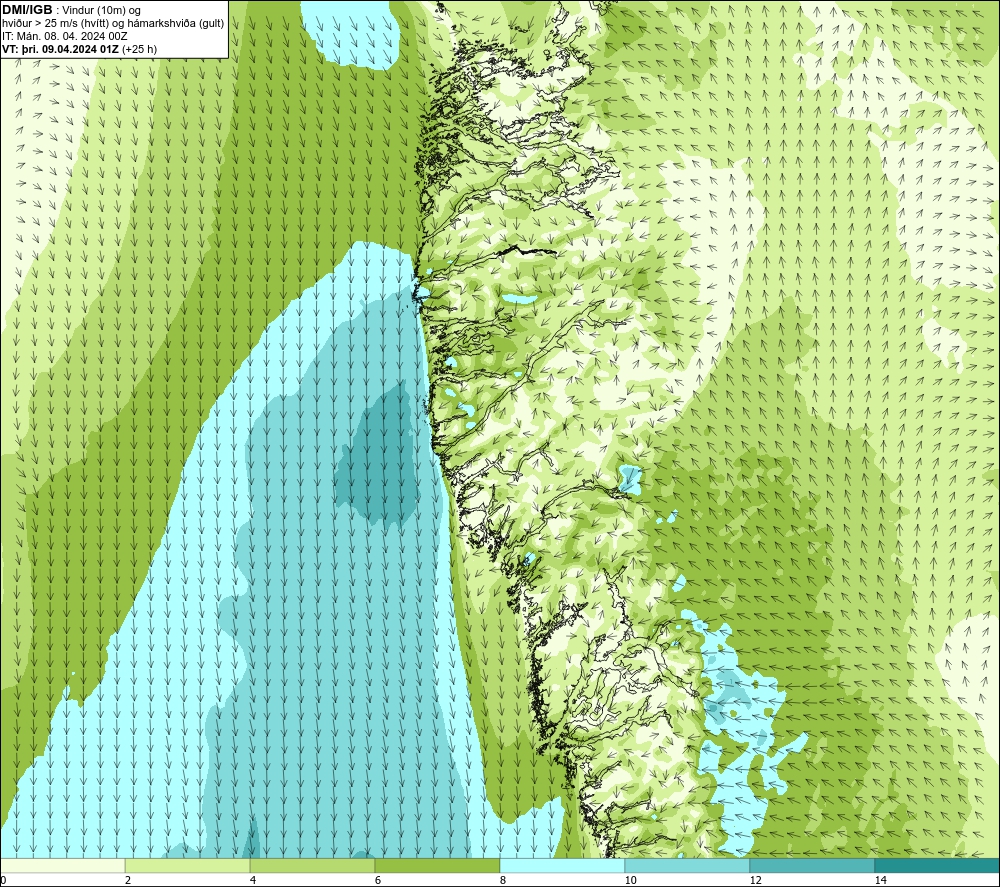Screen dimensions: 1000x887
Task: Click the legend scale label "12"
Action: tap(755, 880)
